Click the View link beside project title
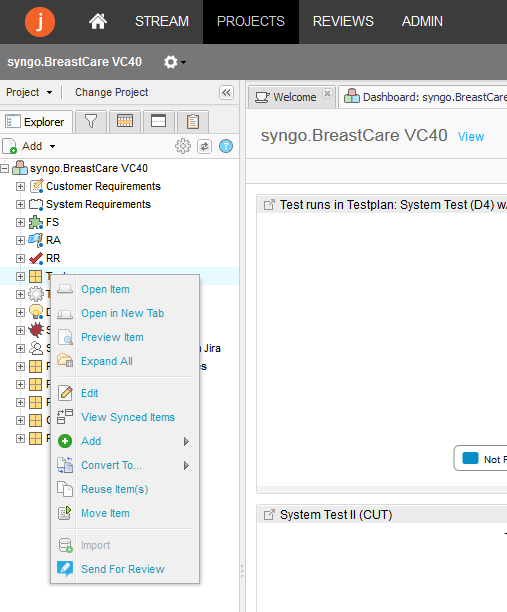The image size is (507, 612). tap(471, 137)
